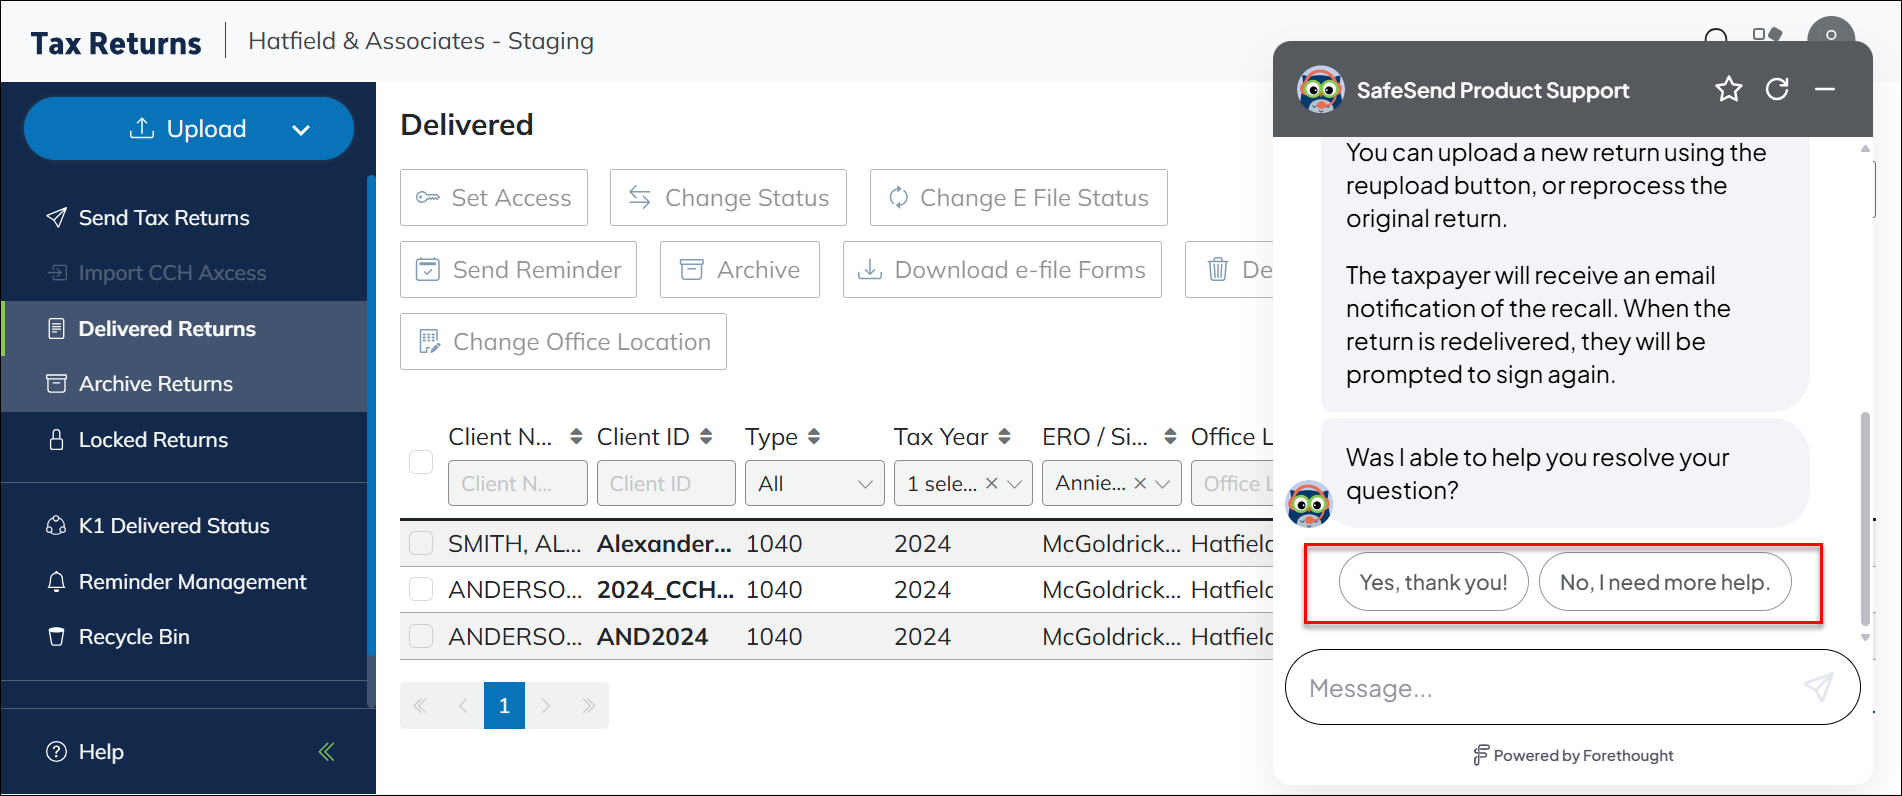Sort by Client ID column arrows
Screen dimensions: 1902x796
pyautogui.click(x=706, y=437)
